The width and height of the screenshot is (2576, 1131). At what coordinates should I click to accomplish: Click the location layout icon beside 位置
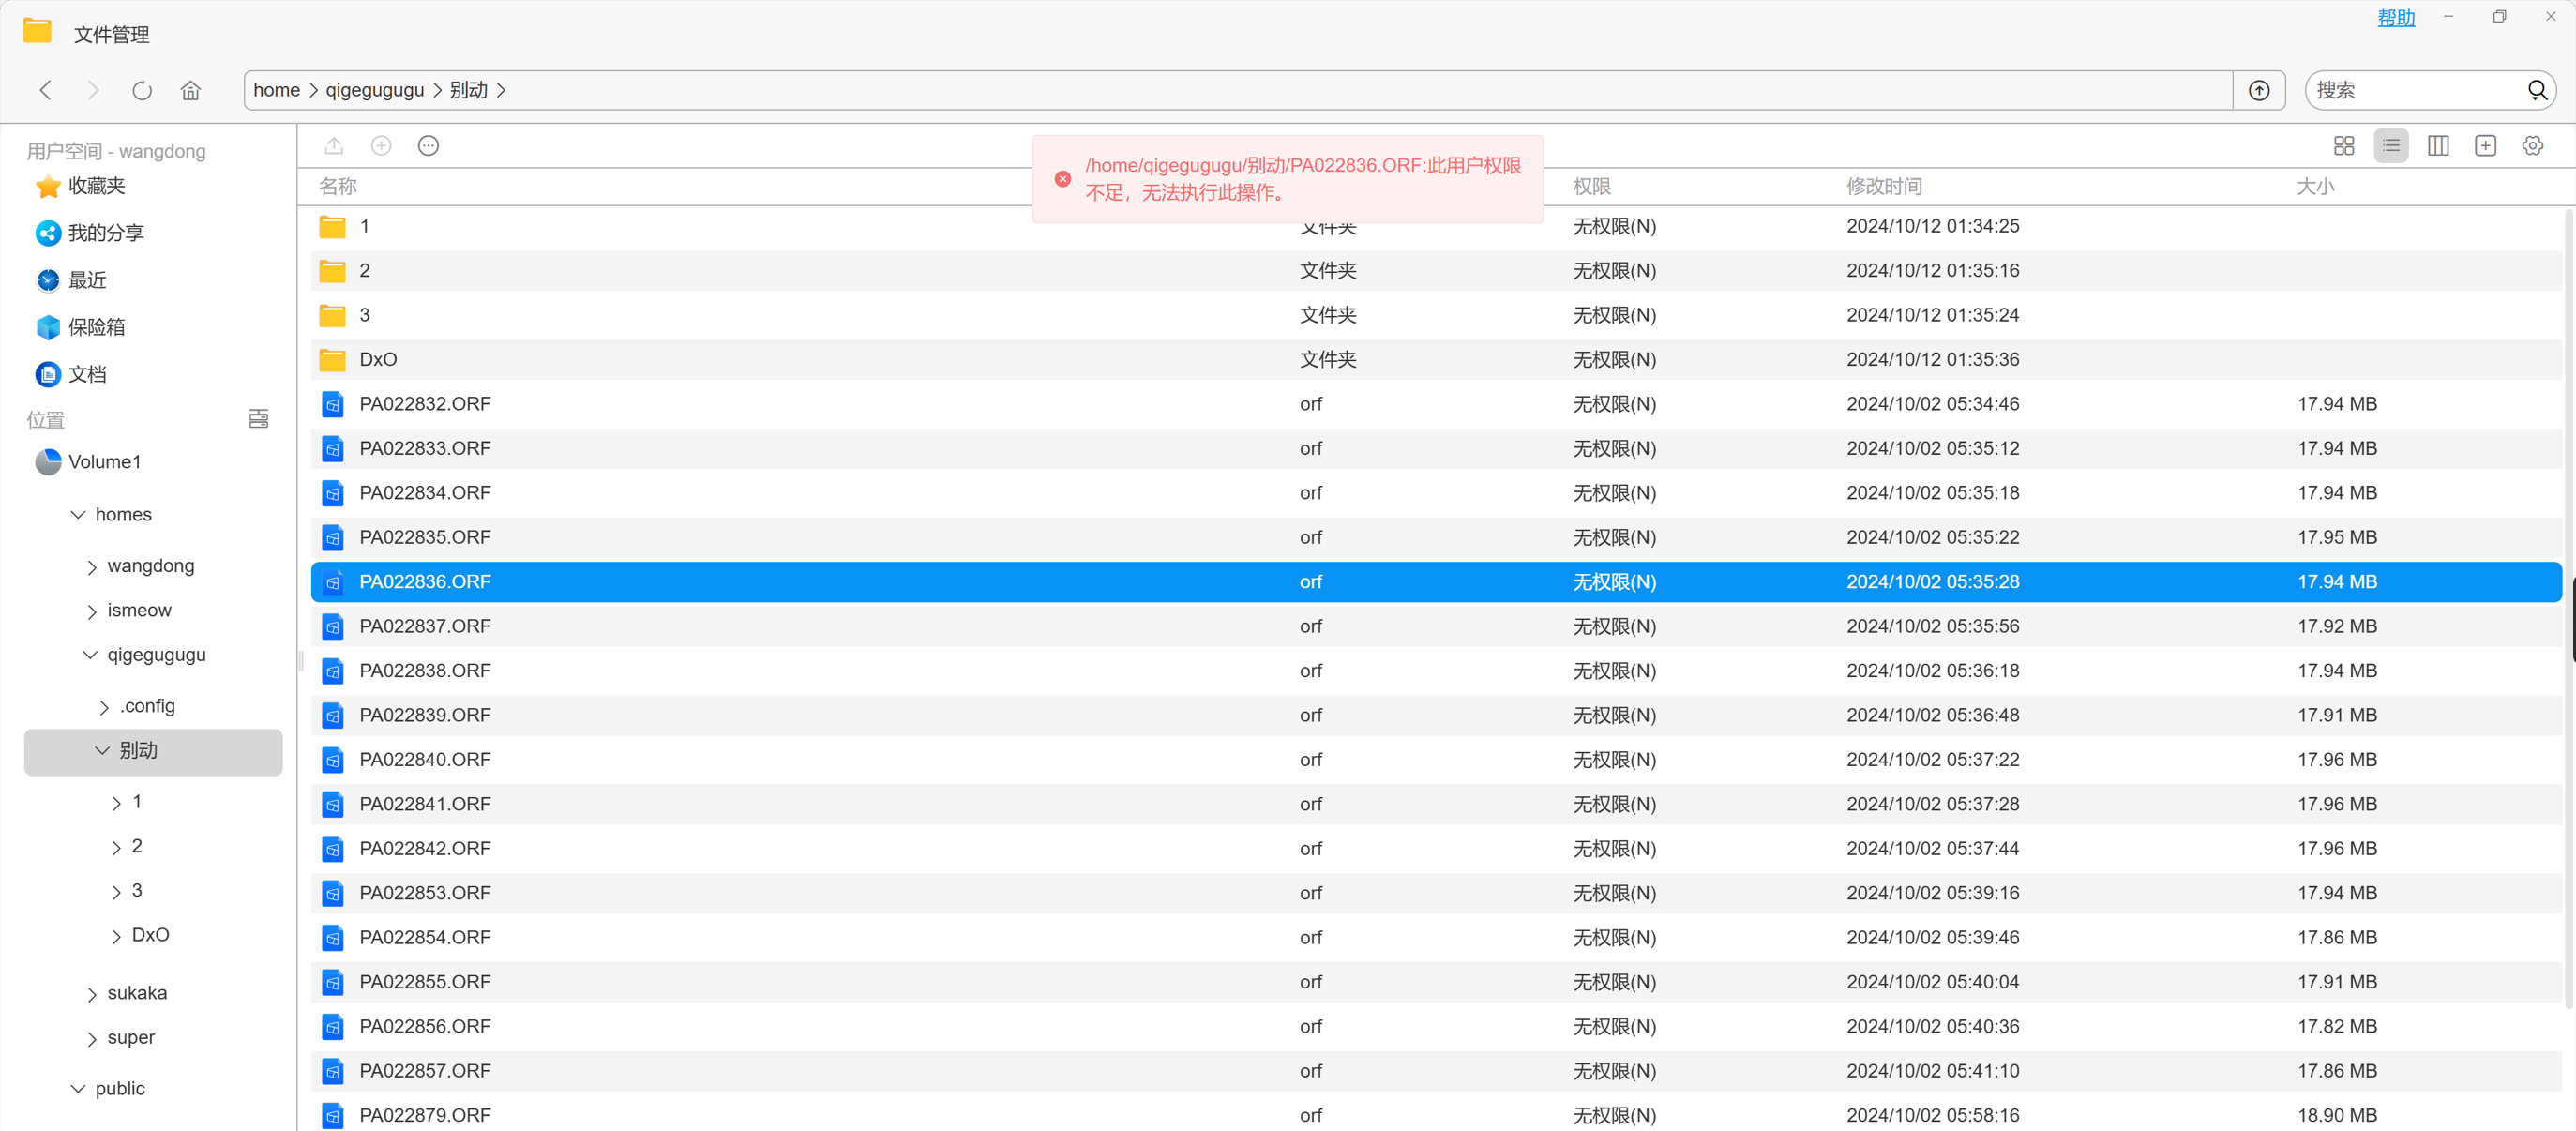pyautogui.click(x=258, y=419)
